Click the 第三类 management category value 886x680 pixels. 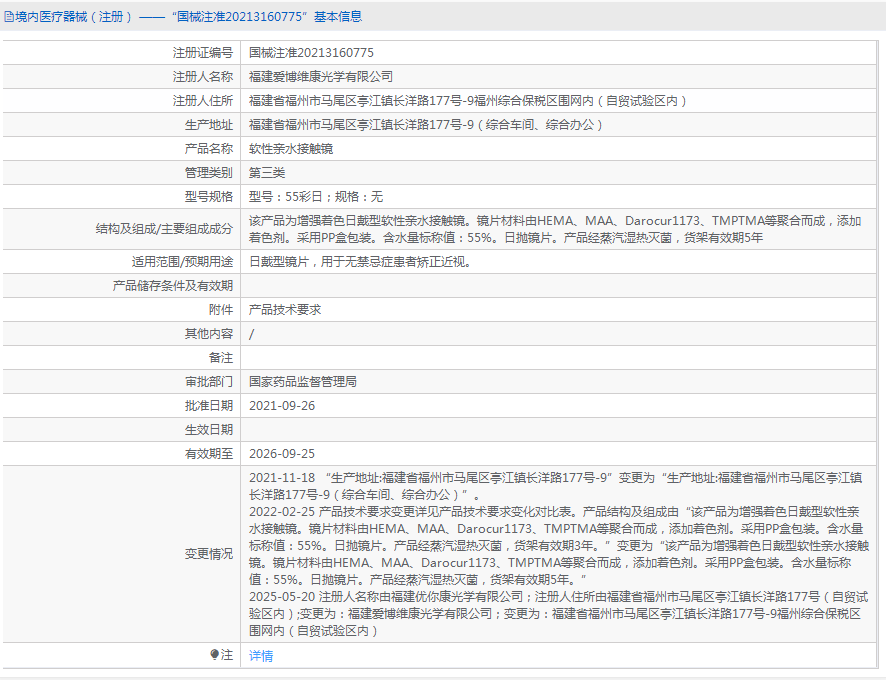267,173
